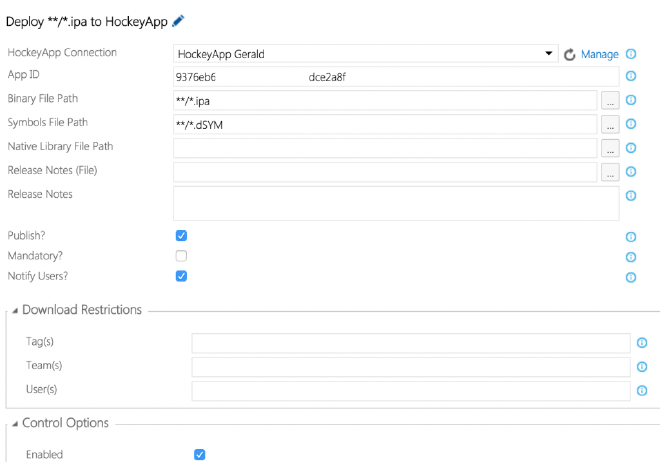Screen dimensions: 660x462
Task: Collapse the Control Options section
Action: [x=15, y=424]
